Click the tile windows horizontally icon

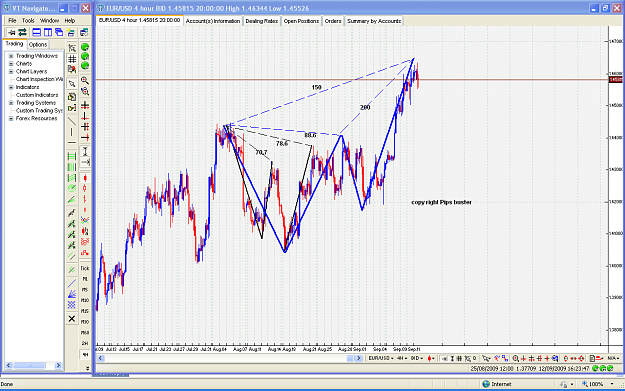pyautogui.click(x=37, y=32)
